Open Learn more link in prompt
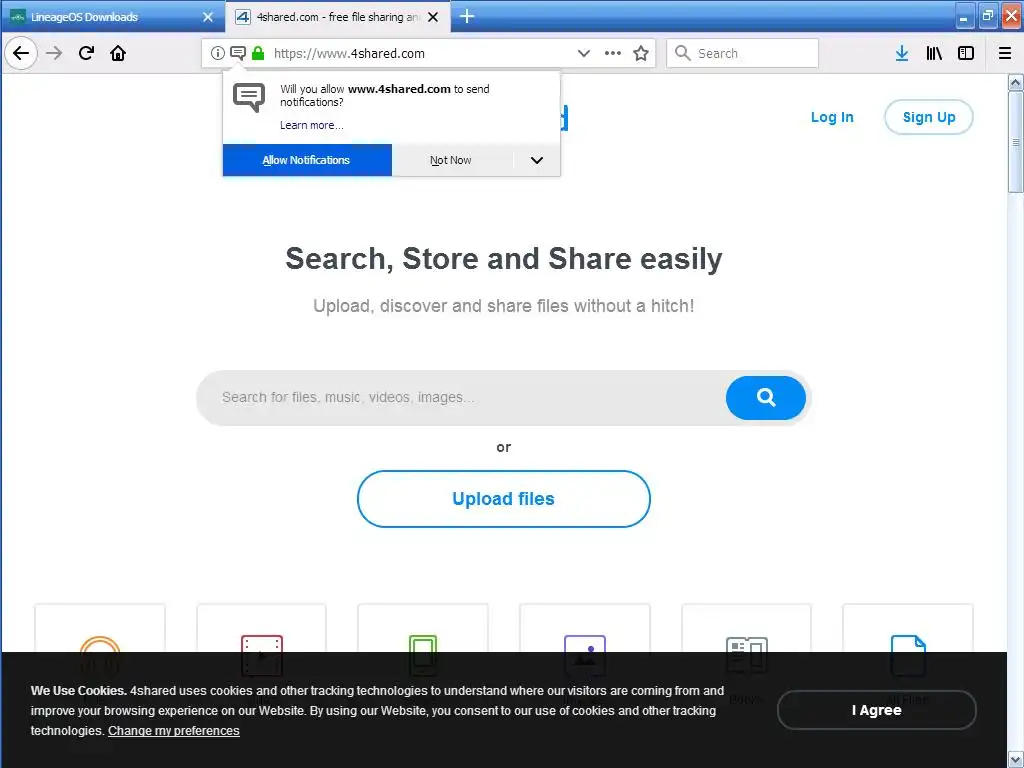 pos(312,125)
